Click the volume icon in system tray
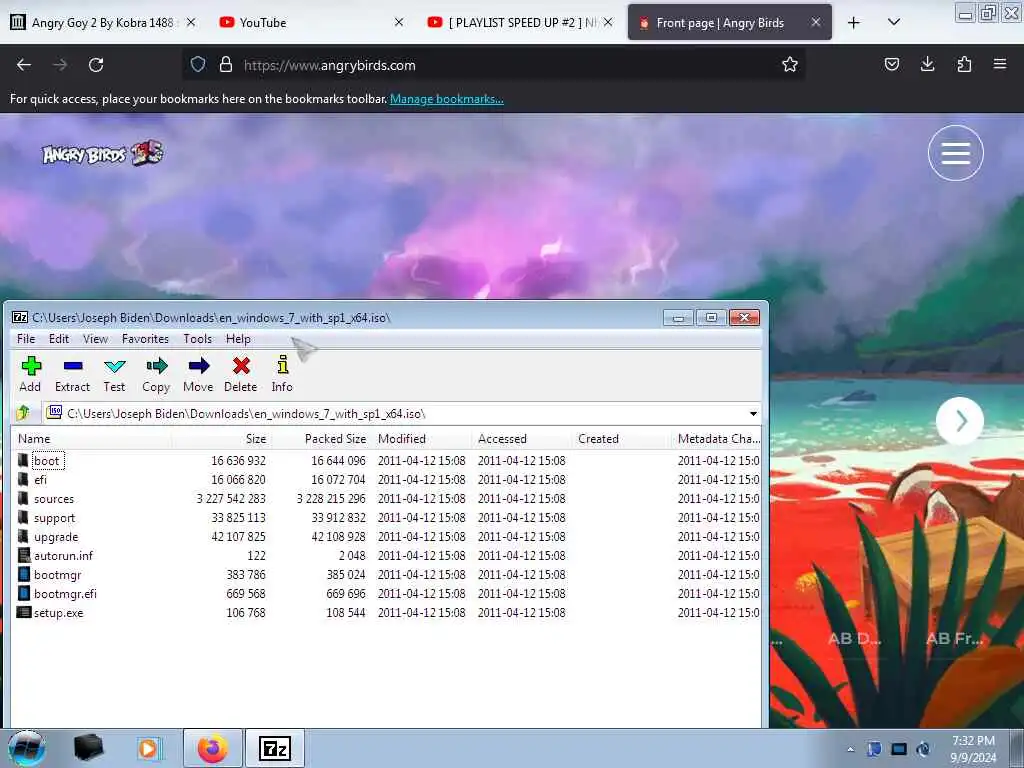The image size is (1024, 768). pyautogui.click(x=923, y=749)
